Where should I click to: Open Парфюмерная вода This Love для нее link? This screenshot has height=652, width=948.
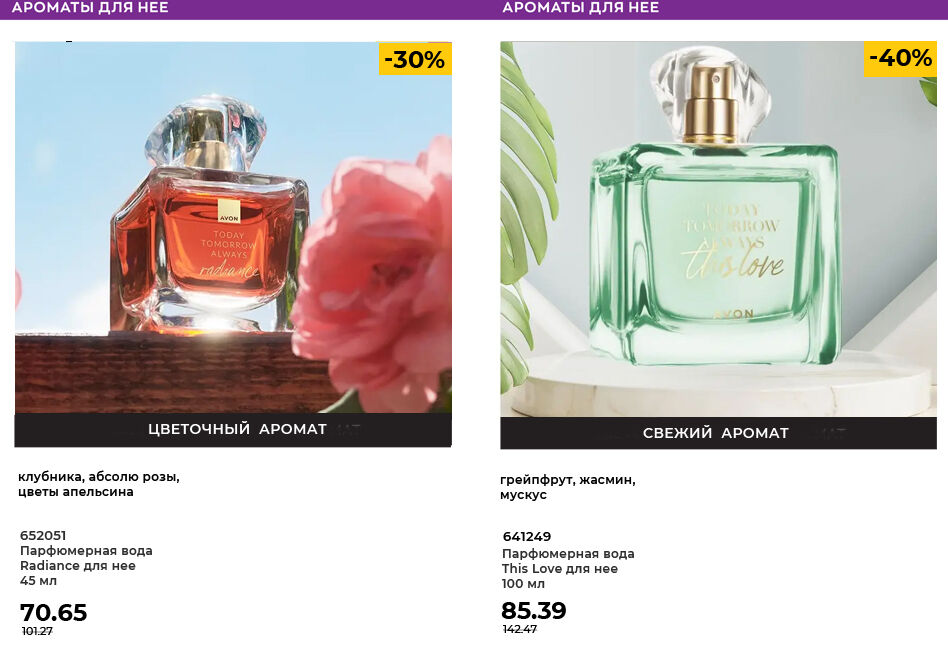coord(568,561)
